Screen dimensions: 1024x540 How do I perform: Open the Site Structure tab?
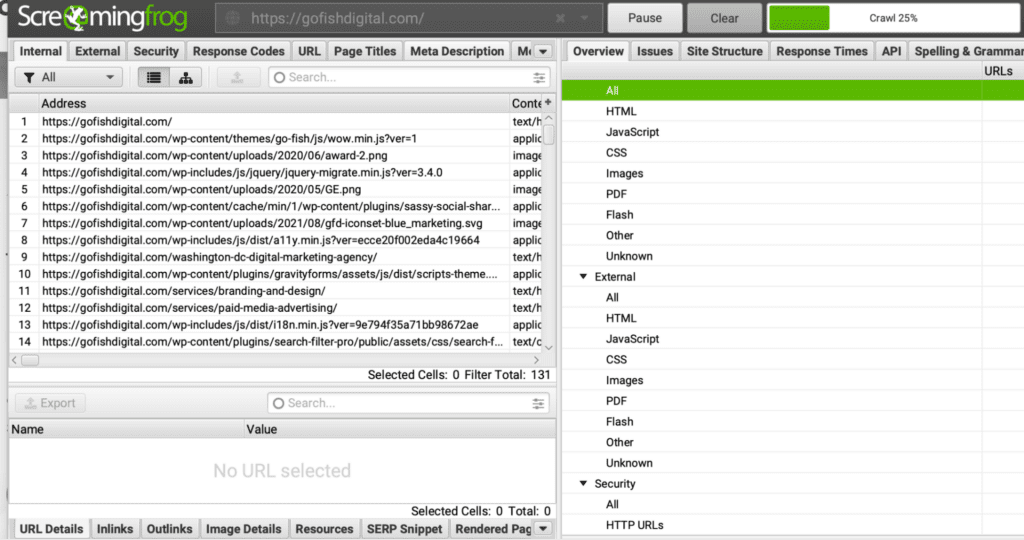(x=724, y=52)
